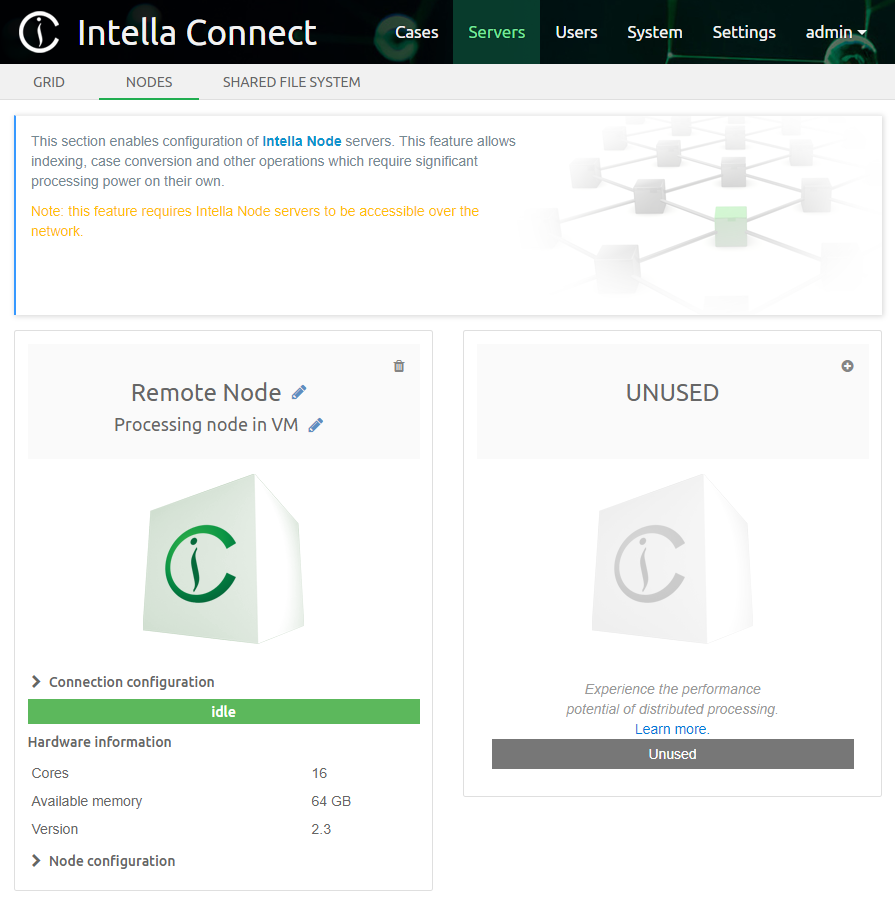The image size is (895, 913).
Task: Switch to the GRID tab
Action: pos(49,82)
